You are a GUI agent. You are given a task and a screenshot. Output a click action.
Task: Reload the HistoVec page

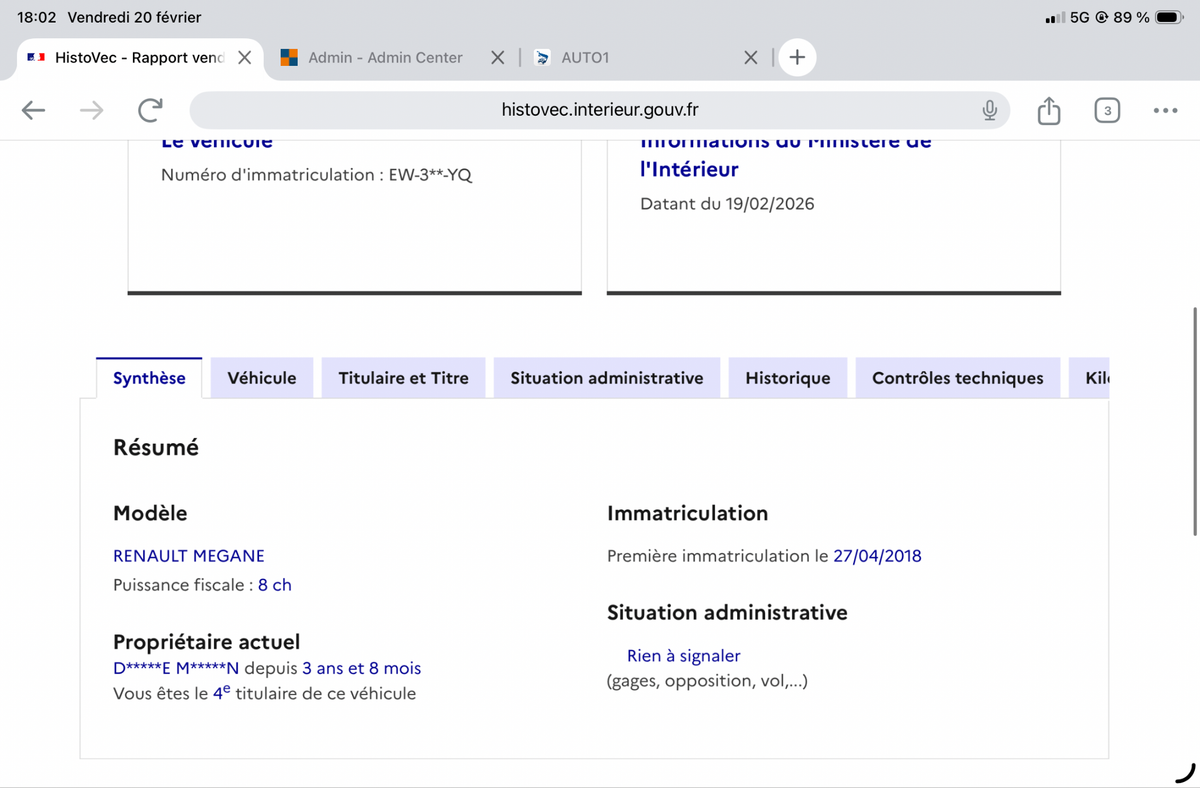(x=150, y=110)
